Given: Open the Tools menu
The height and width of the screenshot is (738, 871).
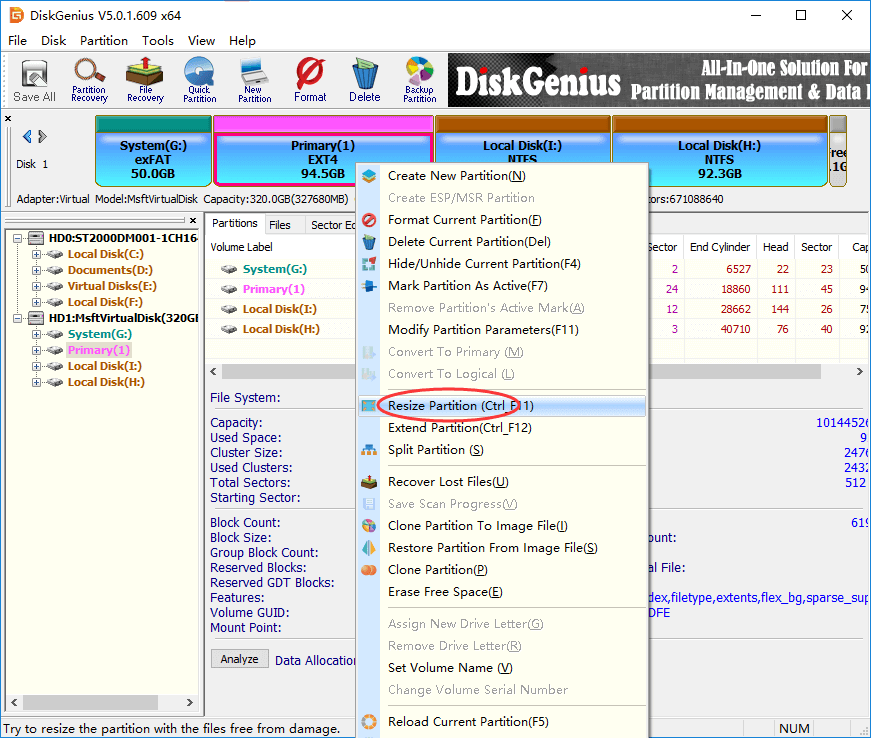Looking at the screenshot, I should click(157, 41).
